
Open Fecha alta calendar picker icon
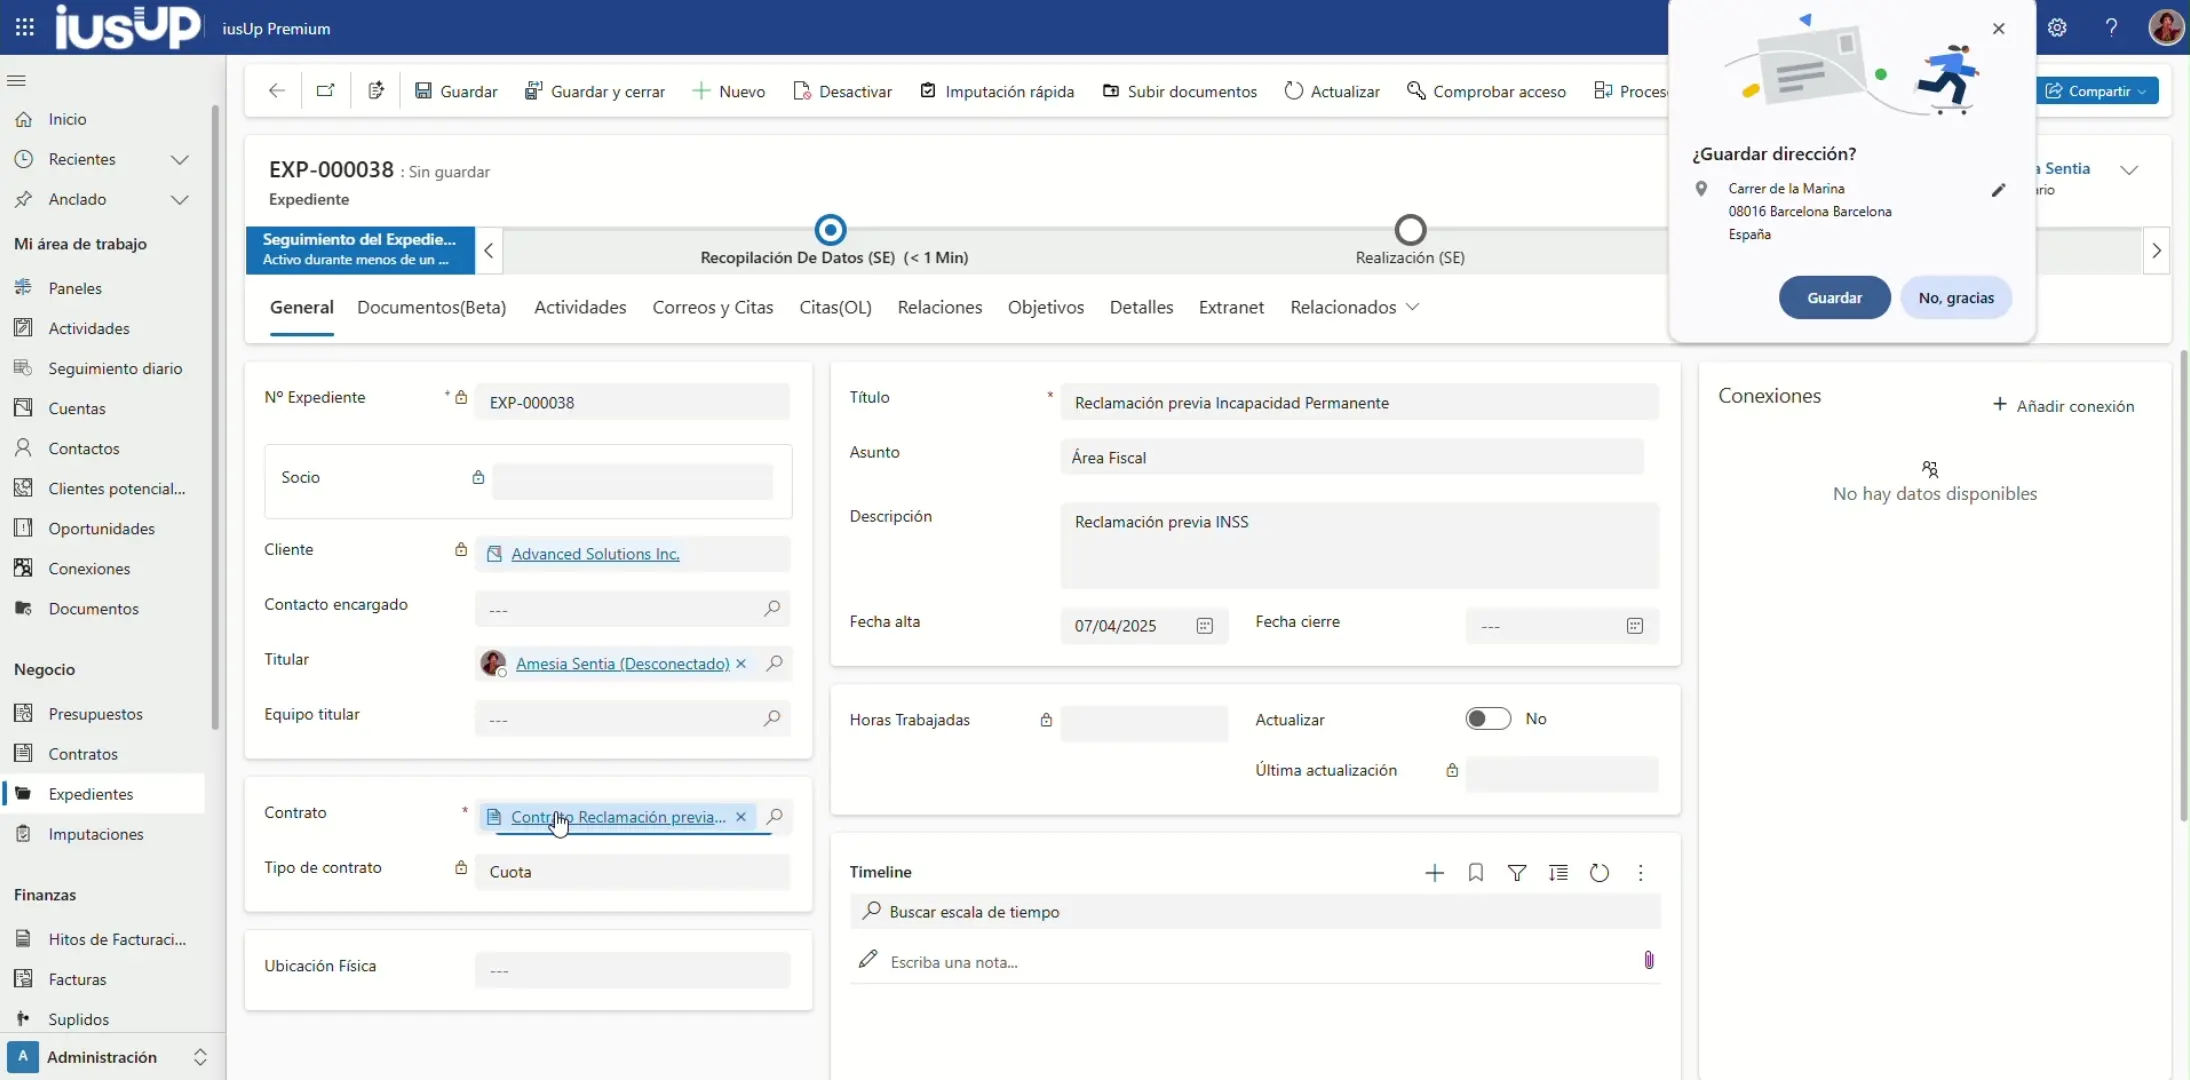[1204, 626]
